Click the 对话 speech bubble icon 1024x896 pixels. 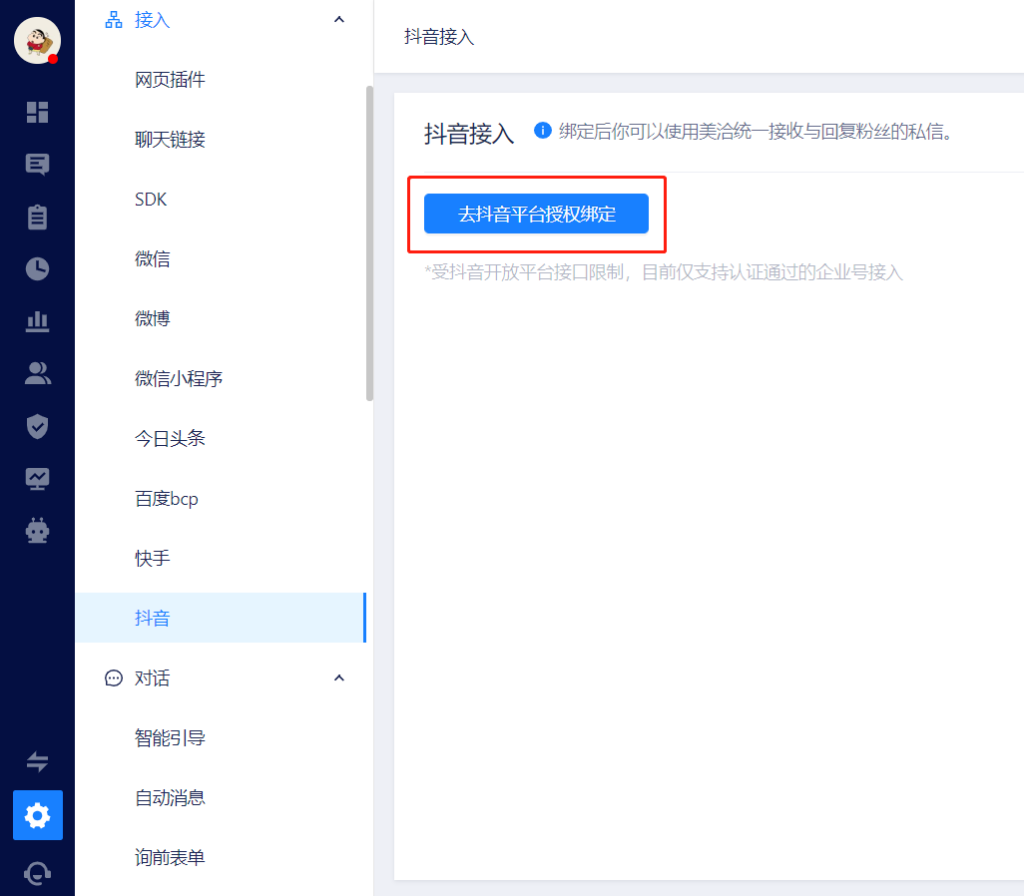coord(114,679)
